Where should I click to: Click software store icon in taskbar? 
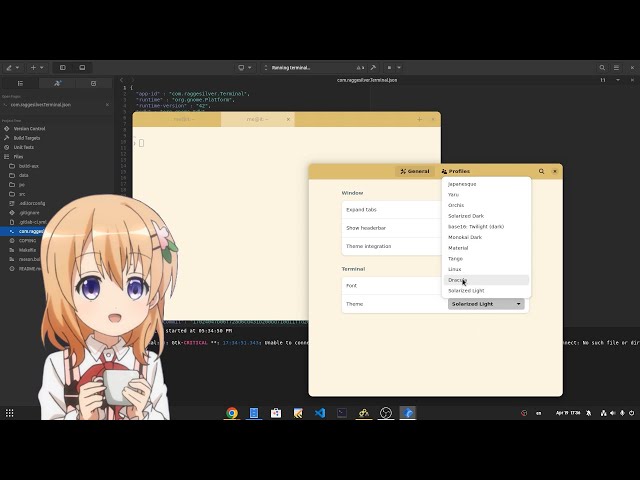276,413
